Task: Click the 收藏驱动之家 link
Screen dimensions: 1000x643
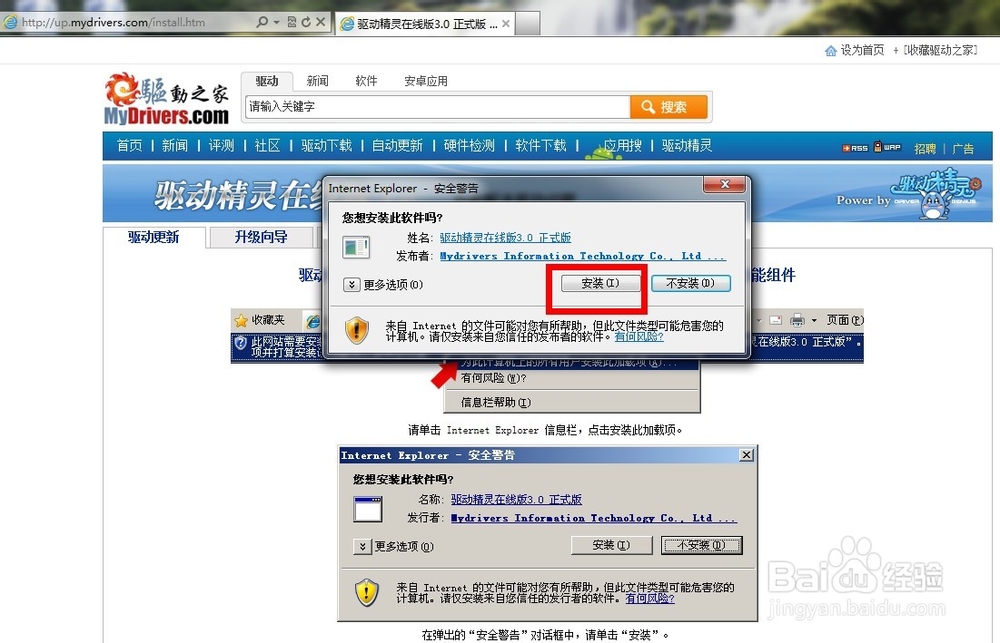Action: click(x=941, y=50)
